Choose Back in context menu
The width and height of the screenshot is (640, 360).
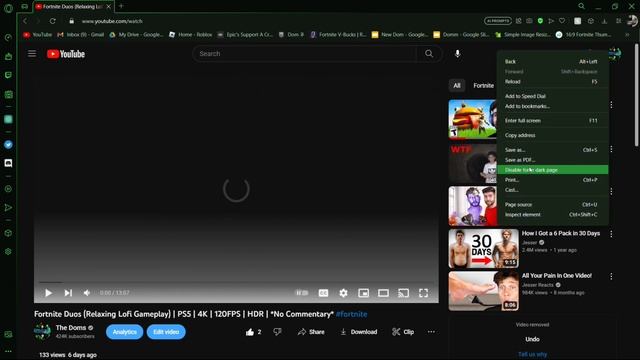pos(553,62)
